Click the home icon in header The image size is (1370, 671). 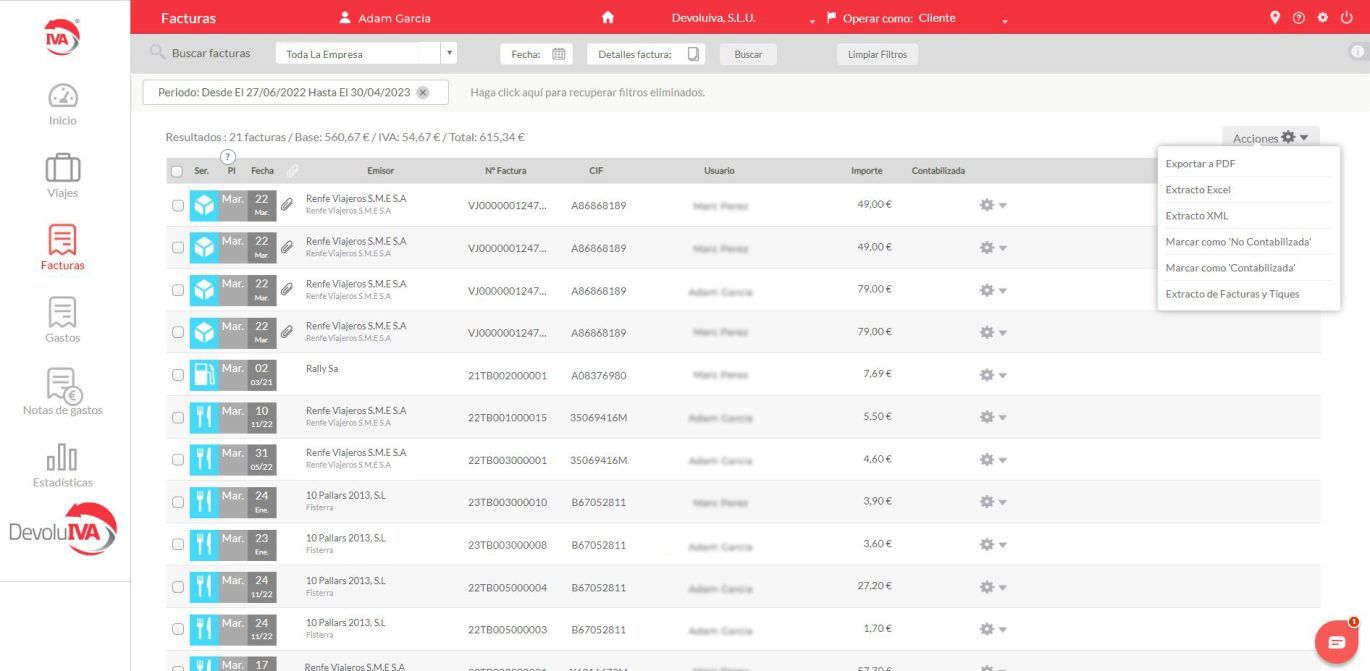coord(607,18)
